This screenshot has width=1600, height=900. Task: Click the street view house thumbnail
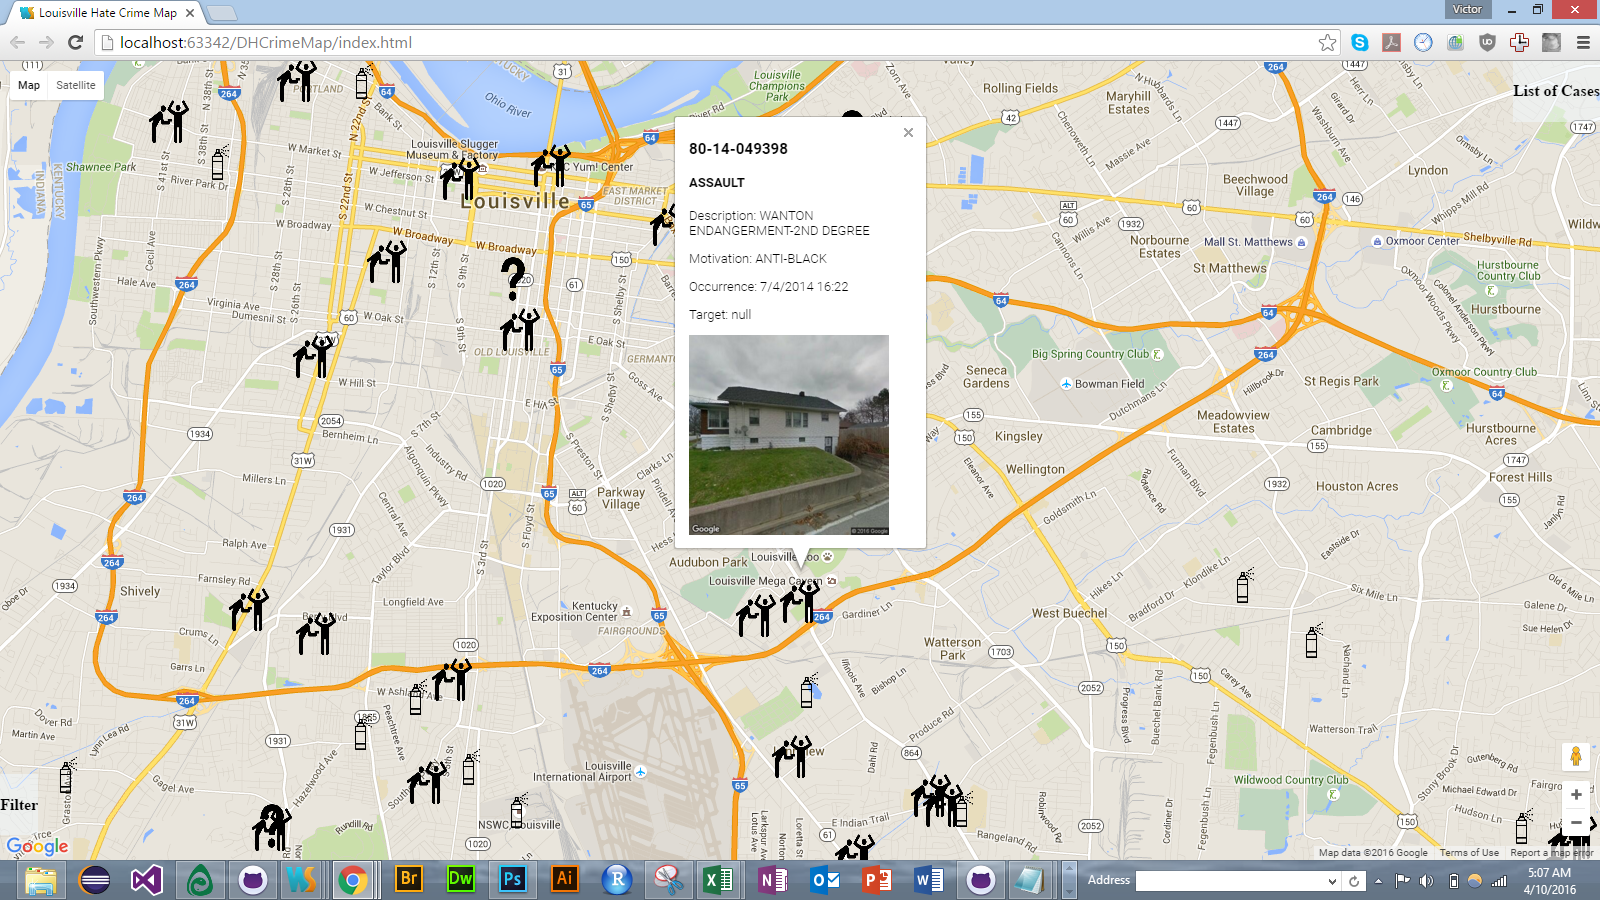coord(789,435)
